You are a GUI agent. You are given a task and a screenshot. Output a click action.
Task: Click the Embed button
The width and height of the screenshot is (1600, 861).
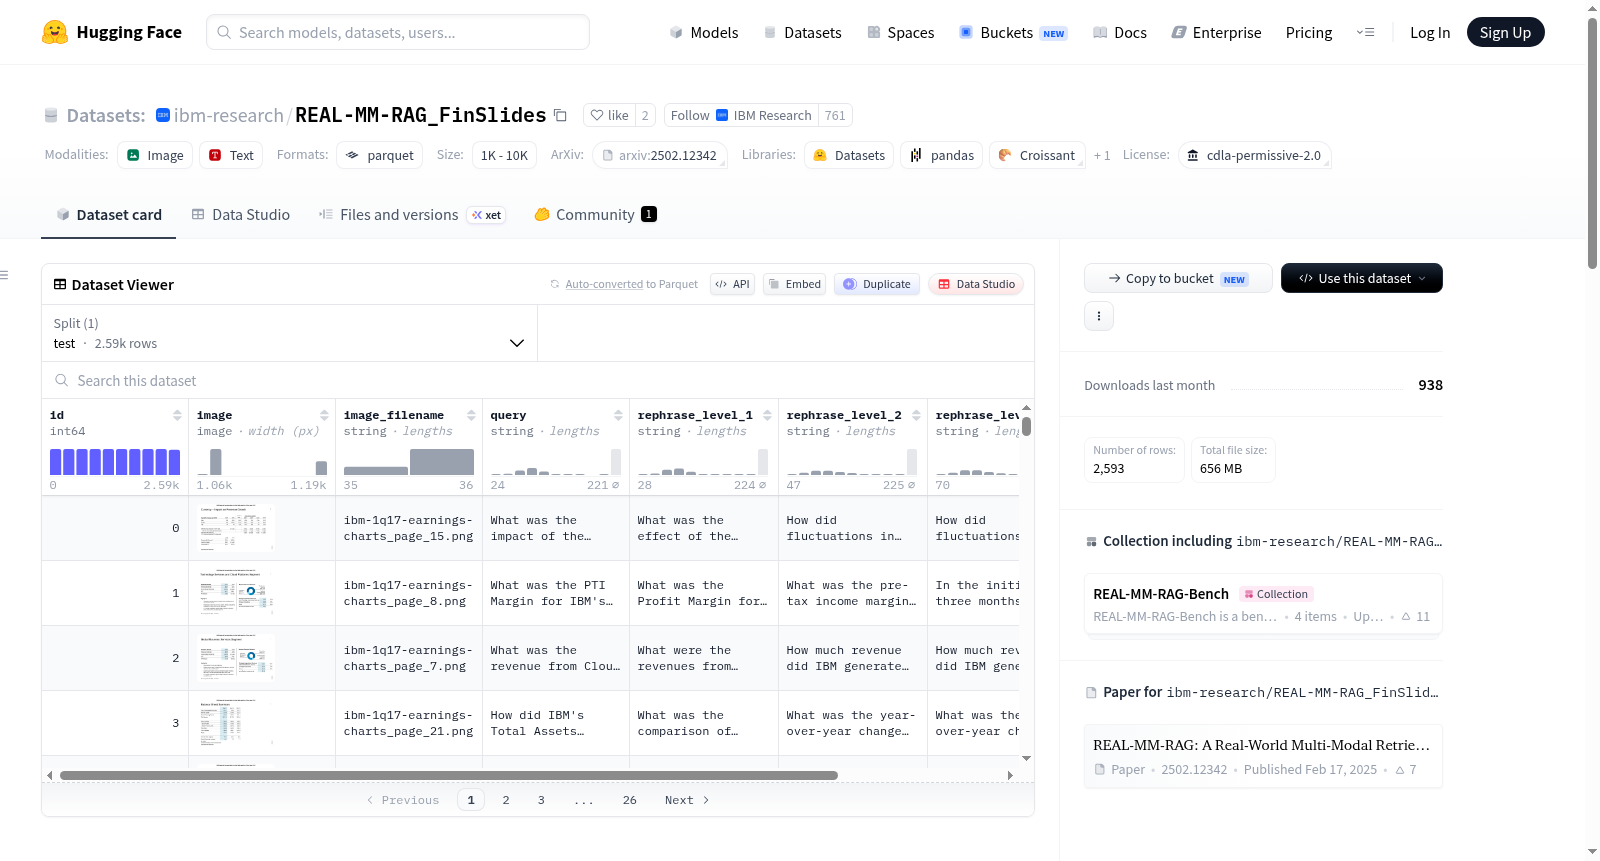point(794,284)
